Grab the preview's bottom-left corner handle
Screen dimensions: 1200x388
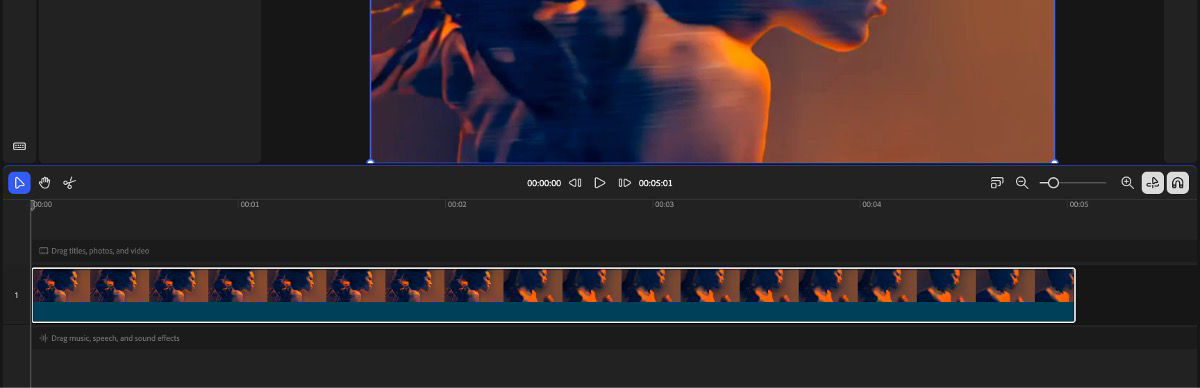371,161
